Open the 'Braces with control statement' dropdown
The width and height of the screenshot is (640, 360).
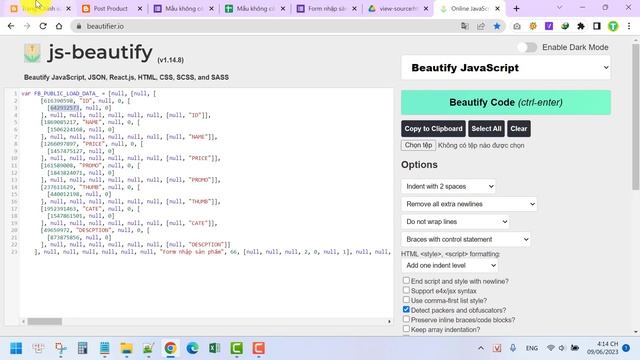tap(465, 239)
